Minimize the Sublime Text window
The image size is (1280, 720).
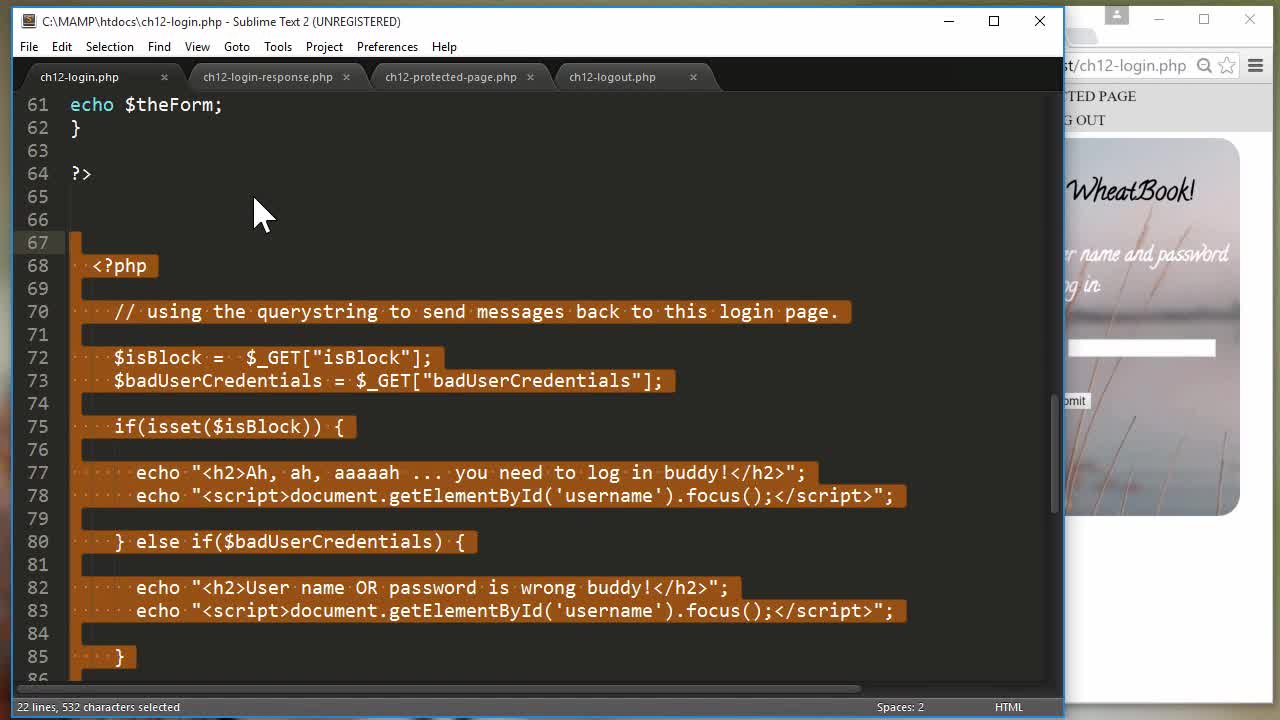pyautogui.click(x=949, y=21)
